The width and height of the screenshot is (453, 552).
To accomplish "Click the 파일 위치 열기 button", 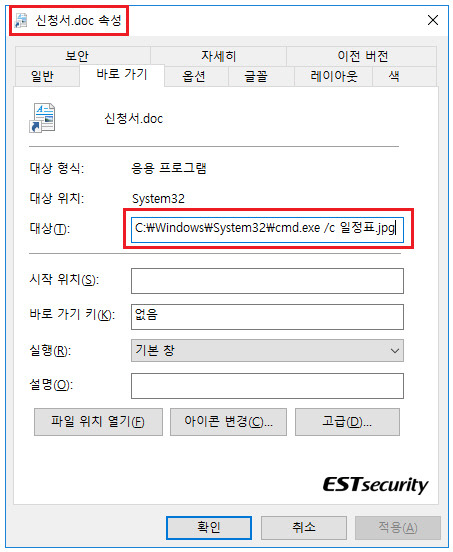I will pyautogui.click(x=98, y=422).
